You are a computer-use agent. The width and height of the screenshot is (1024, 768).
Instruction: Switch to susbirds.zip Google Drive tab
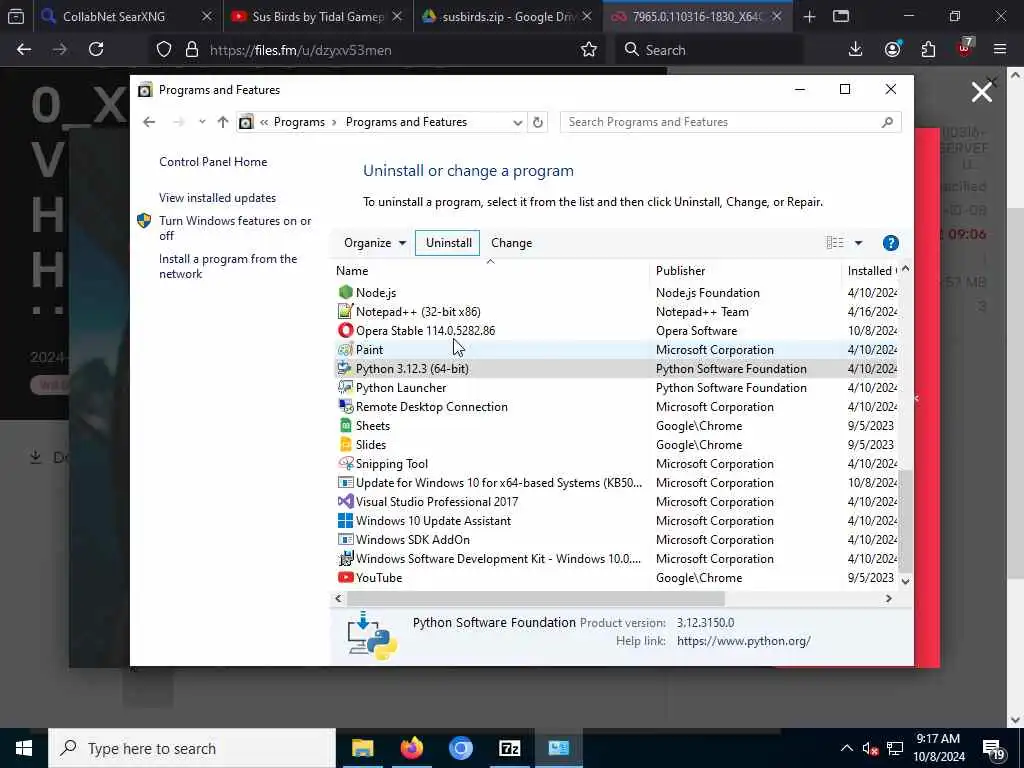tap(507, 17)
